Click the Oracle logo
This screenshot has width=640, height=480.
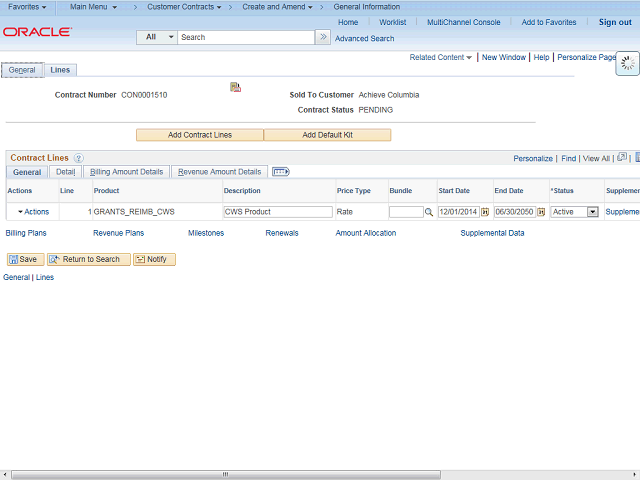tap(38, 32)
